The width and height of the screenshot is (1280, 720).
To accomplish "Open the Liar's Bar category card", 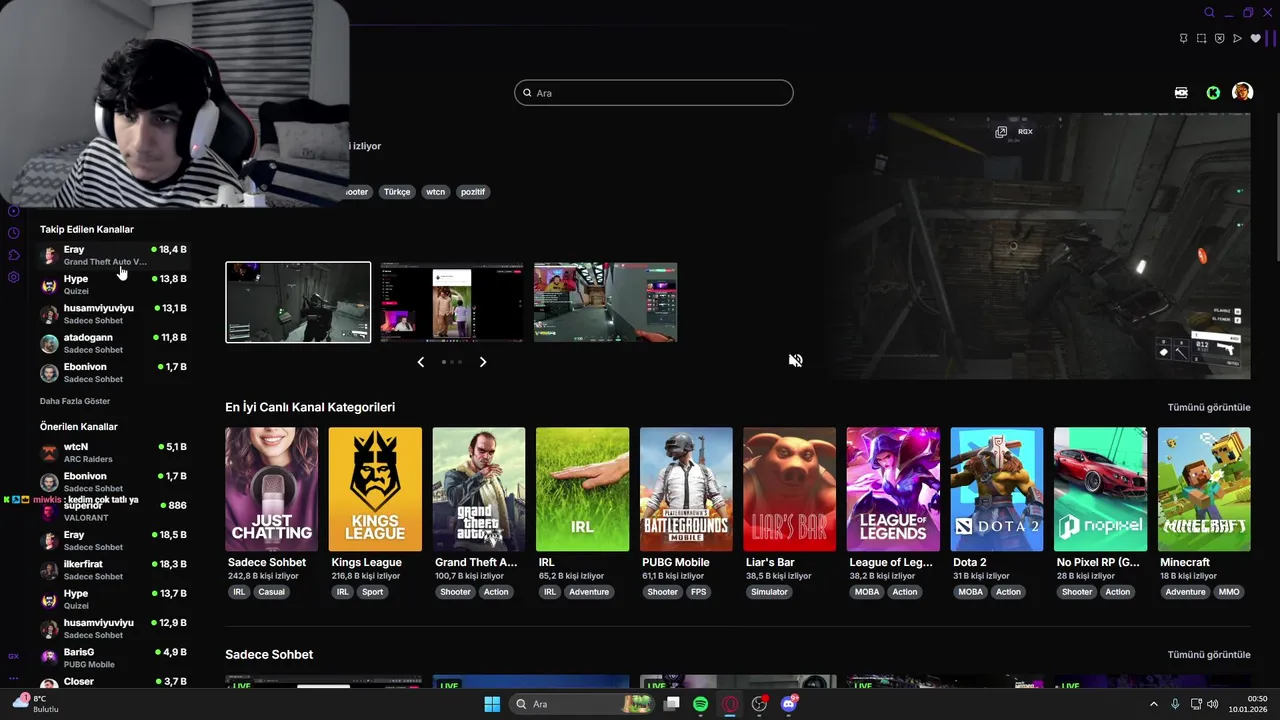I will 790,489.
